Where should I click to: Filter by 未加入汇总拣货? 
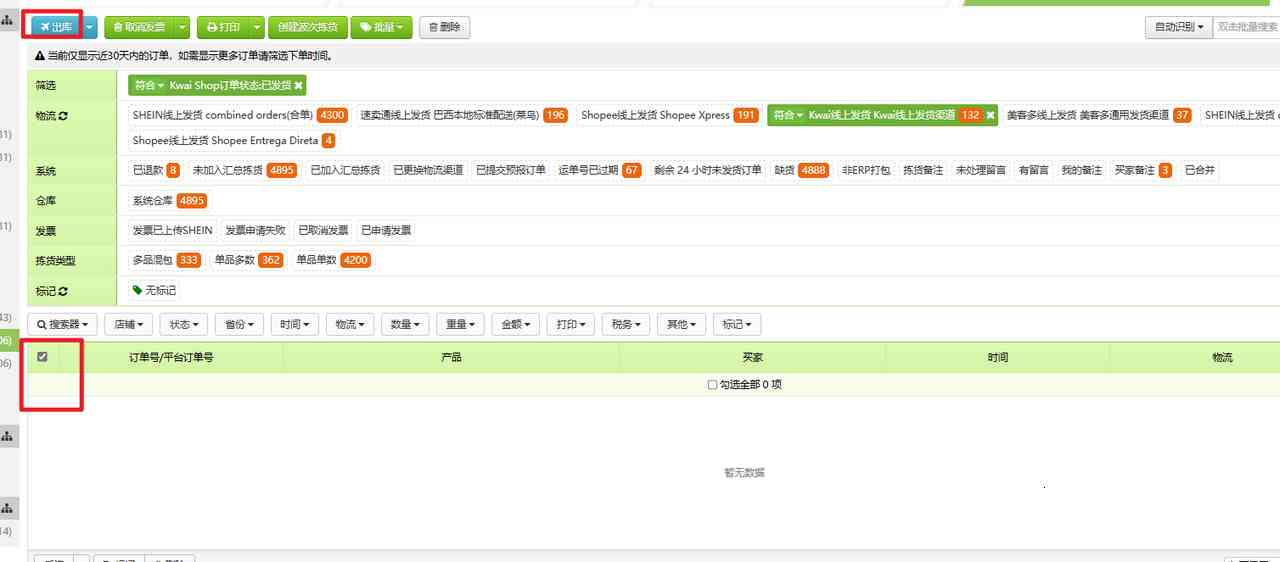244,170
